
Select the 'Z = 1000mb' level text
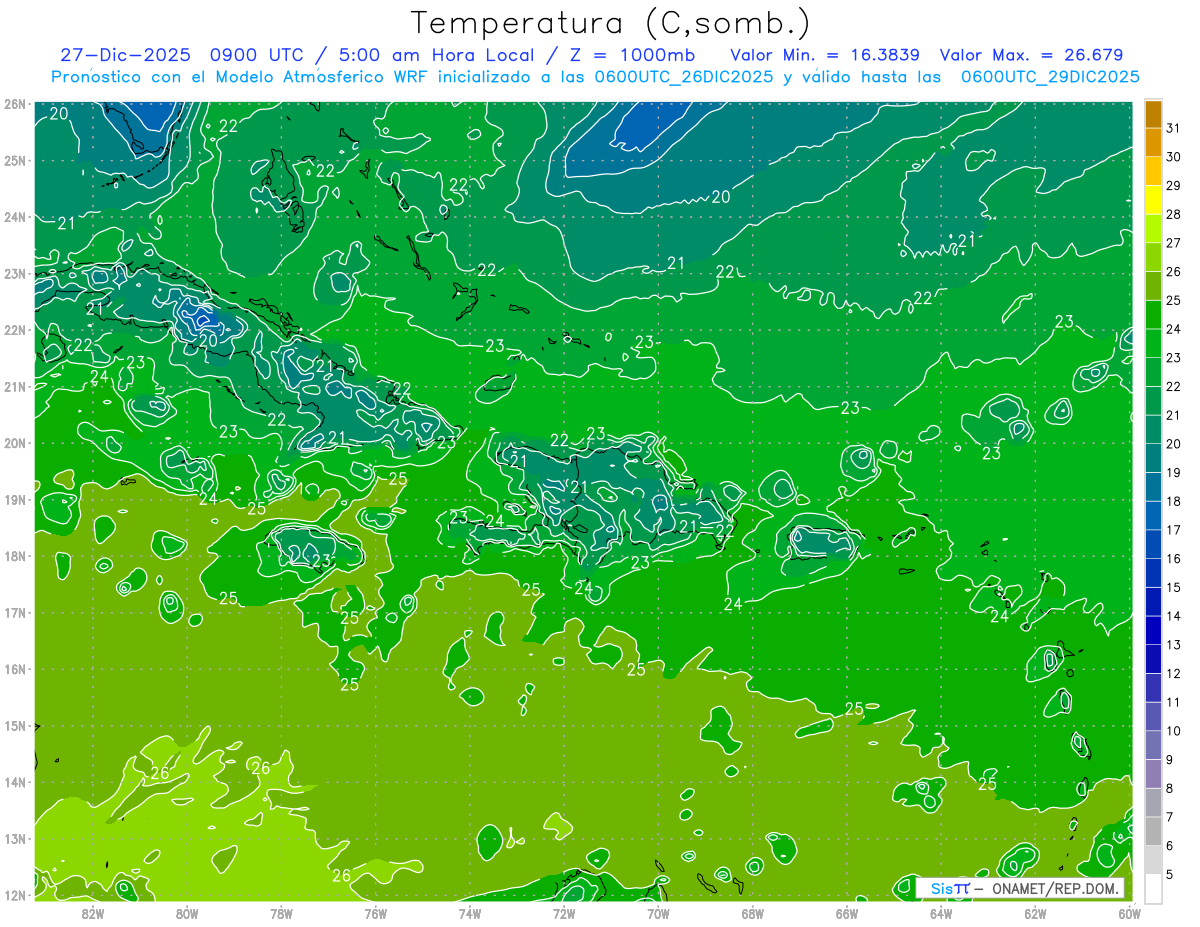click(x=632, y=55)
